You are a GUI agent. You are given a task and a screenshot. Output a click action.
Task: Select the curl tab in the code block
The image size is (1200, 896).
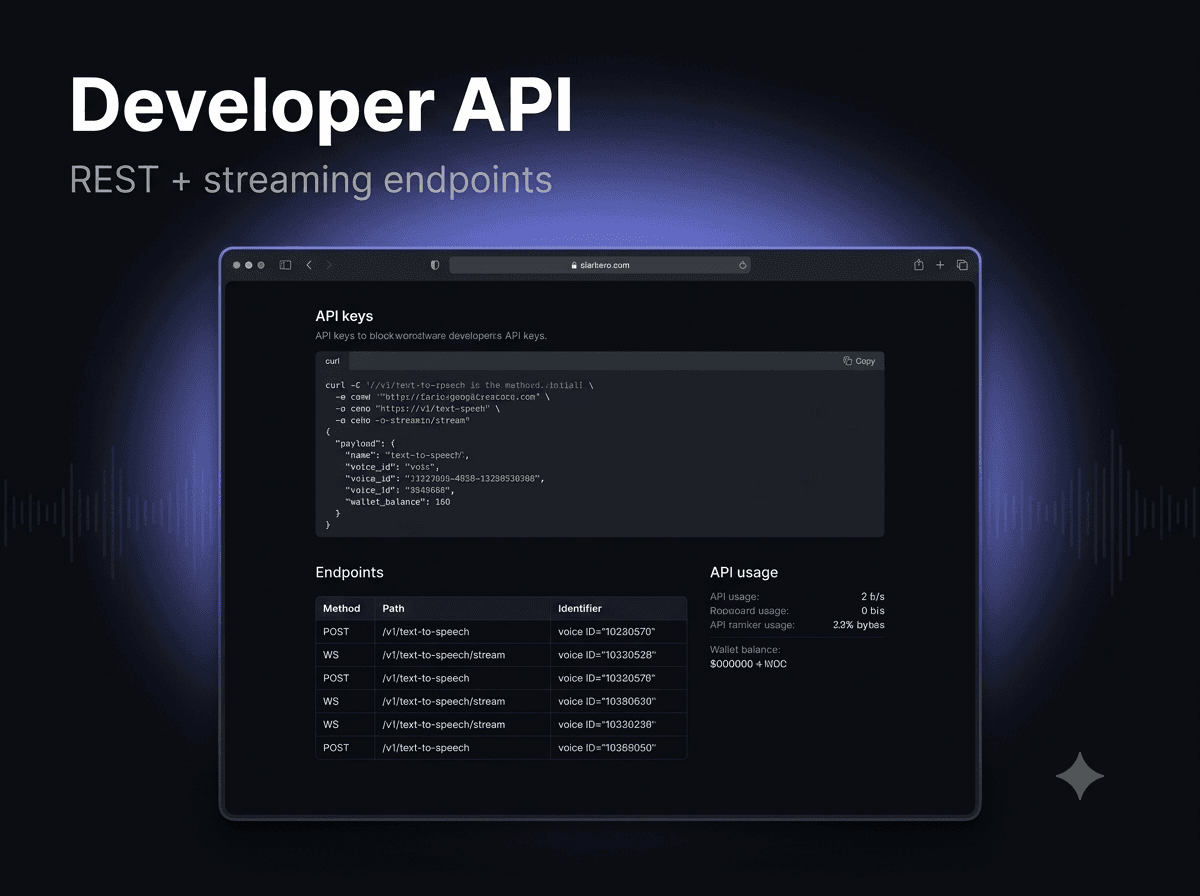tap(333, 361)
